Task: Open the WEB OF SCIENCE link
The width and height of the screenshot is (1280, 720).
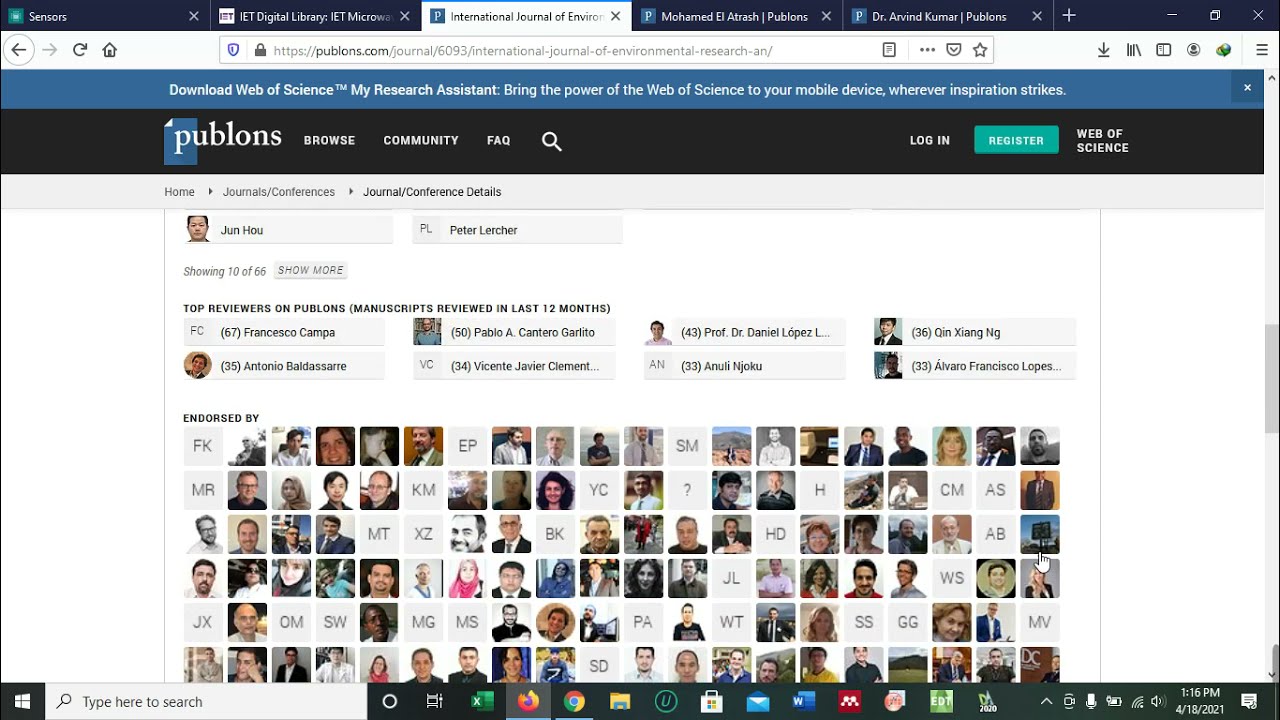Action: click(x=1102, y=141)
